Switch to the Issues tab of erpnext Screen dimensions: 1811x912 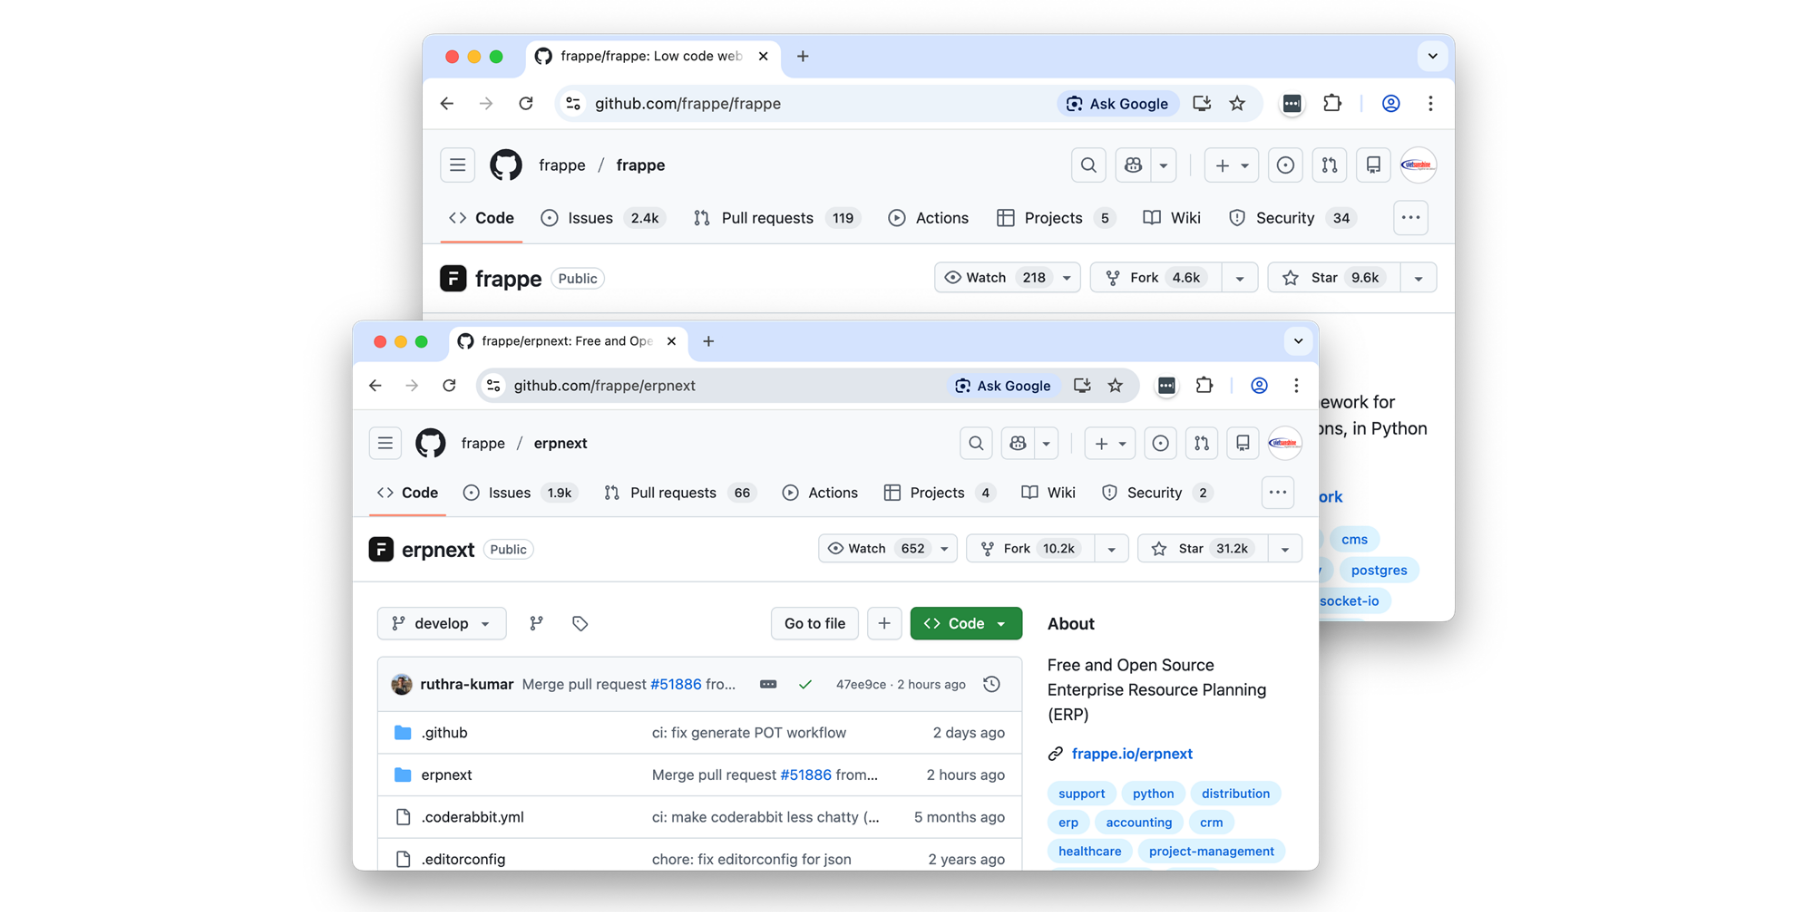(508, 492)
